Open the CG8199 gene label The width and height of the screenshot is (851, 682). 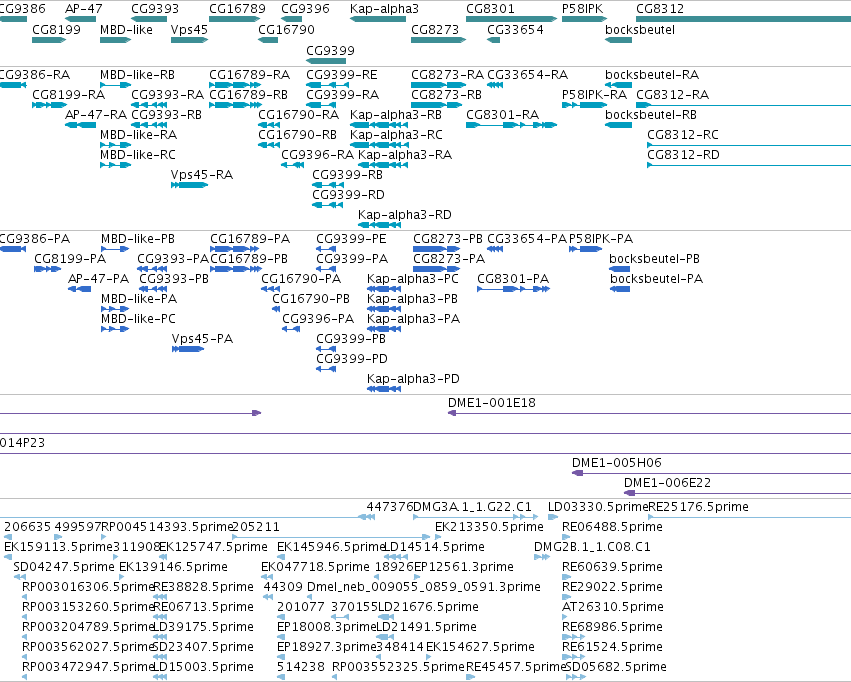click(x=56, y=29)
